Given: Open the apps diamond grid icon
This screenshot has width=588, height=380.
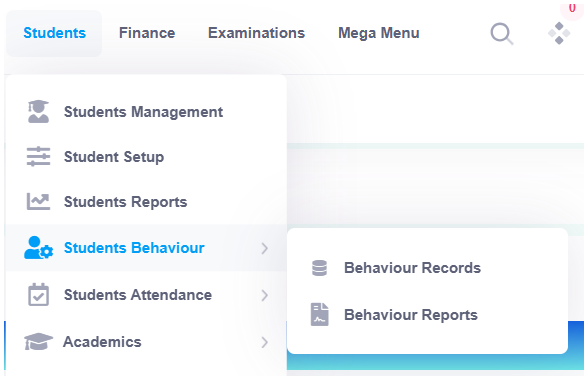Looking at the screenshot, I should [x=559, y=33].
